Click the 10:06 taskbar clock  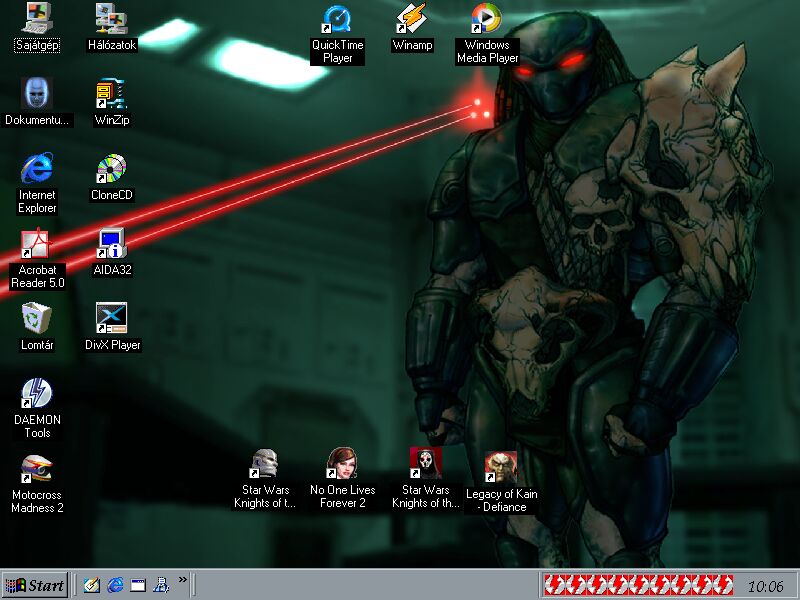pos(765,586)
